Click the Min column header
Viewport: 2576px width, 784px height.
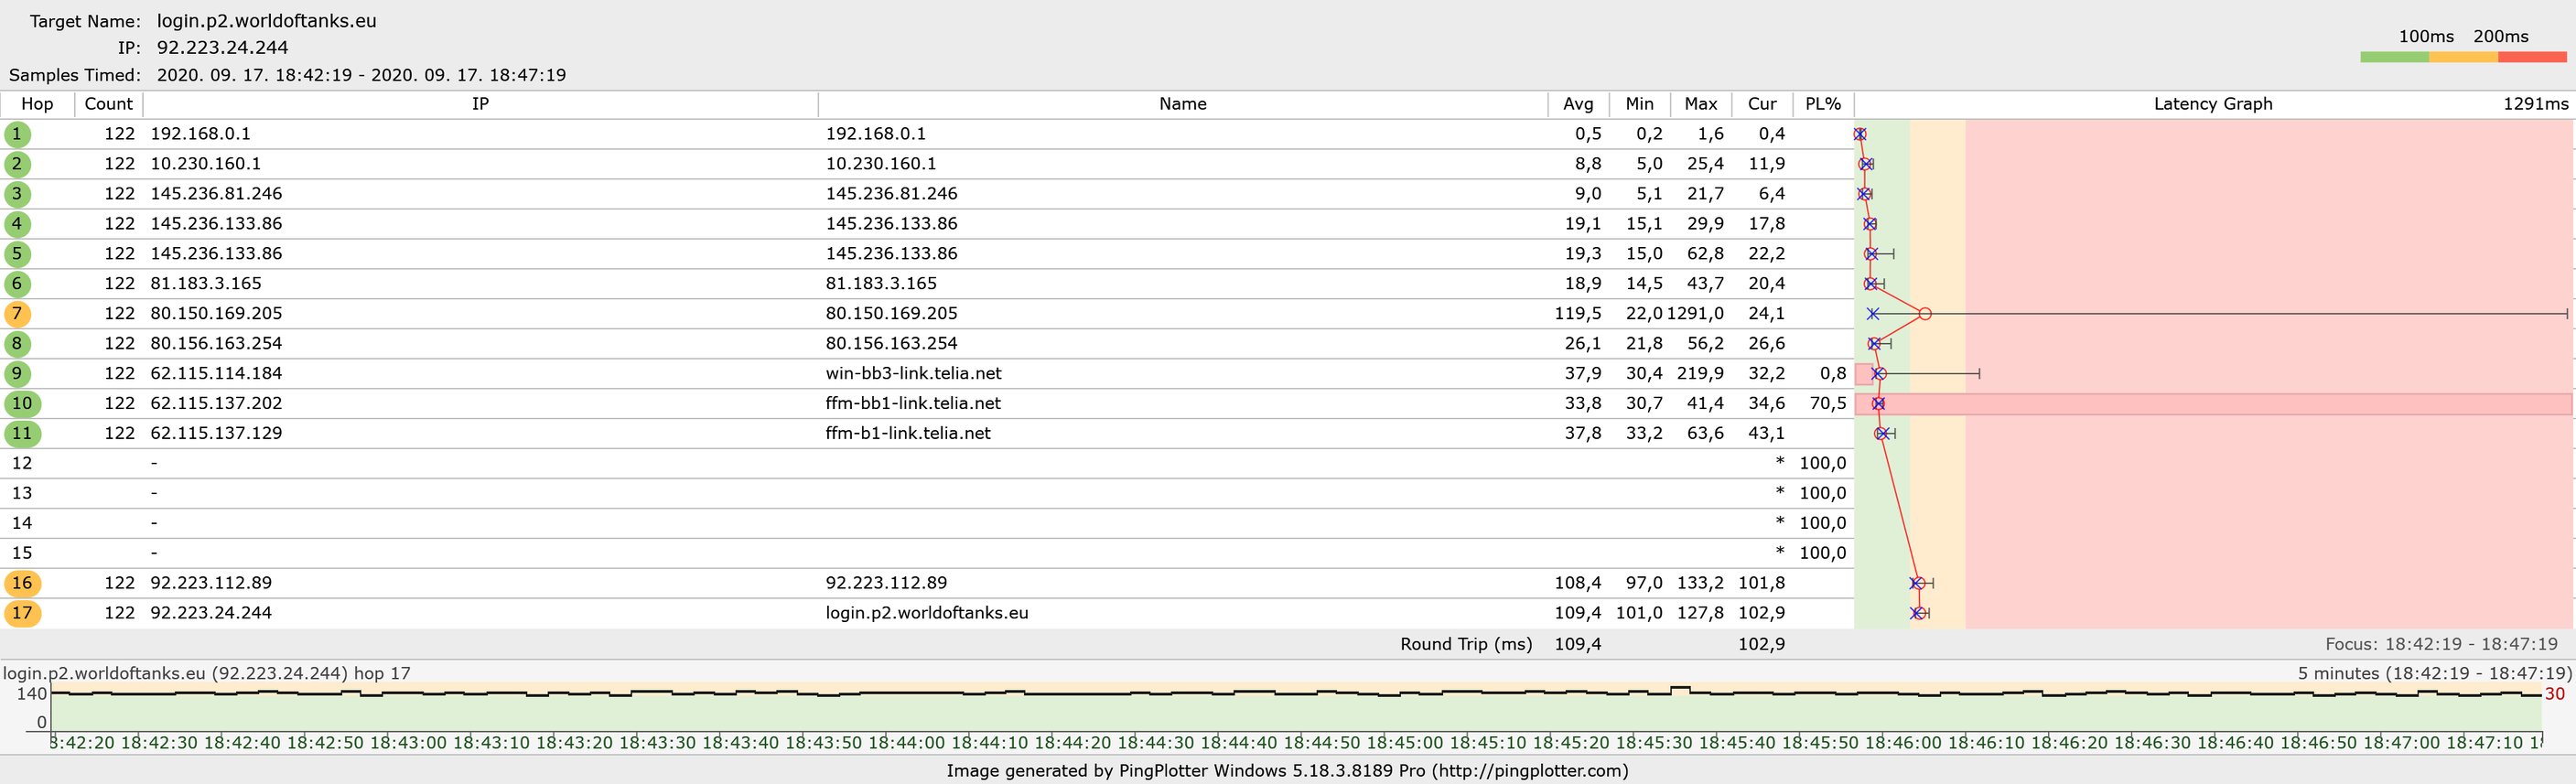point(1639,104)
